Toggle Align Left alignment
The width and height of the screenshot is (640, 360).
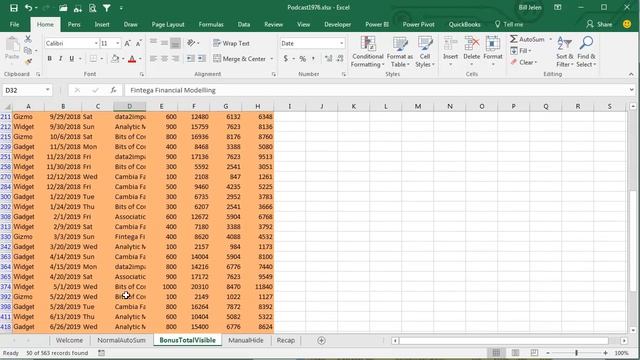[x=153, y=59]
